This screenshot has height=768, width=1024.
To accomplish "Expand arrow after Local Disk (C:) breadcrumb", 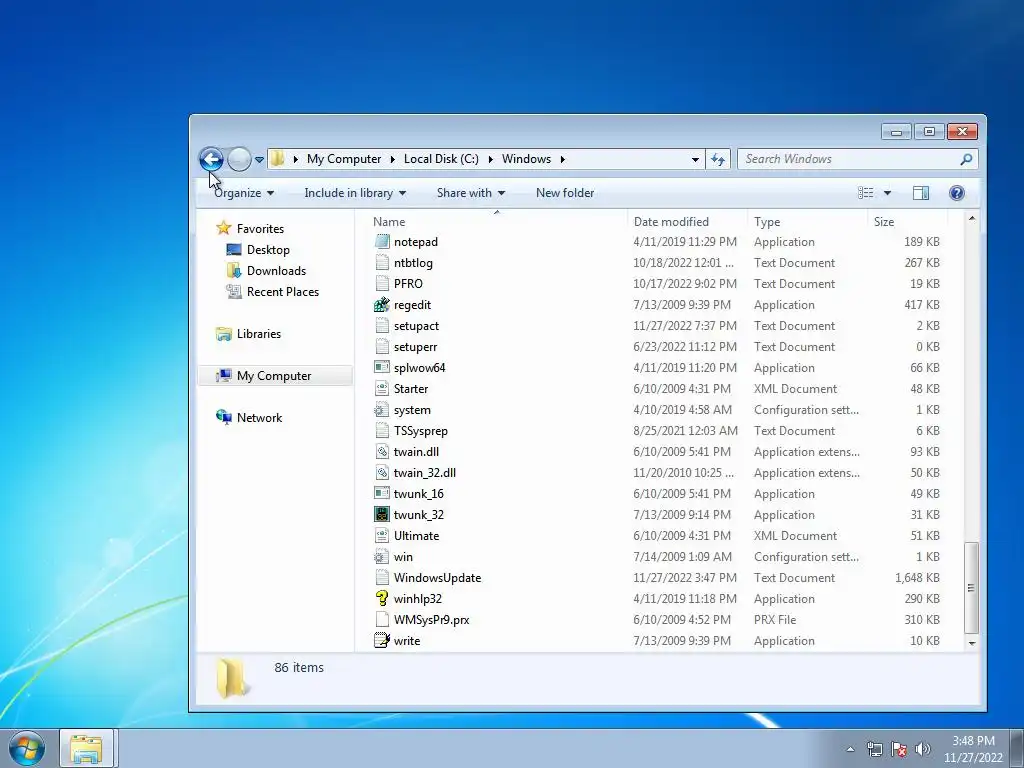I will (x=490, y=159).
